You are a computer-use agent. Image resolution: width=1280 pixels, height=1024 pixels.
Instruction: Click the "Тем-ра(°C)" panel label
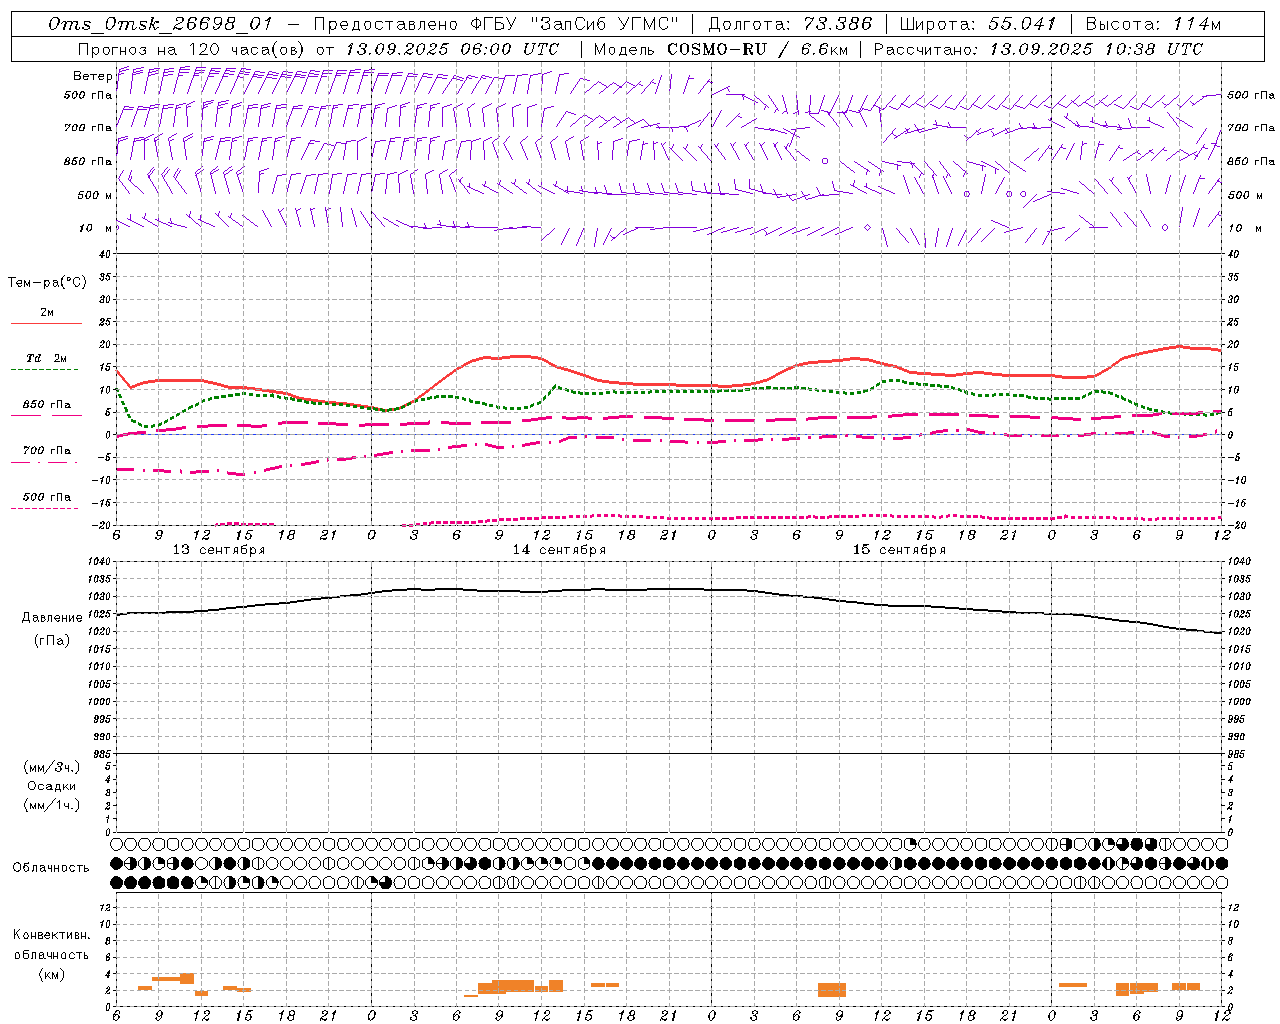(47, 283)
